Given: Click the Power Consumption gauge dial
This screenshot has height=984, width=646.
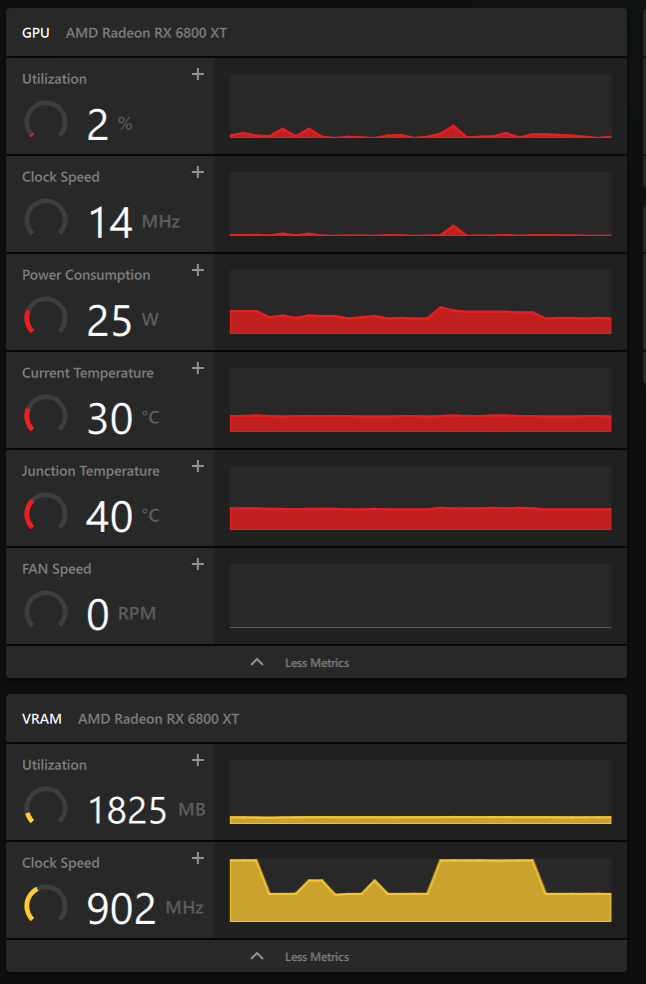Looking at the screenshot, I should 46,317.
